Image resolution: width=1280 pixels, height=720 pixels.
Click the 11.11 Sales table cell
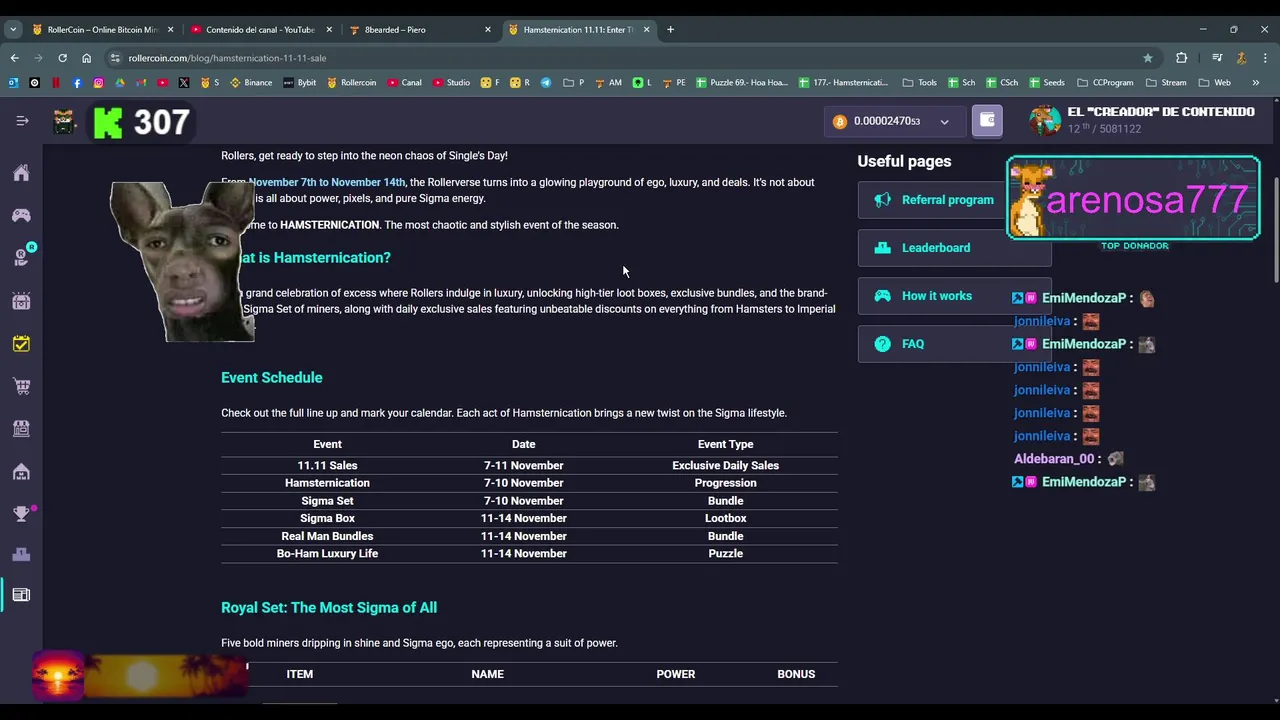(327, 465)
